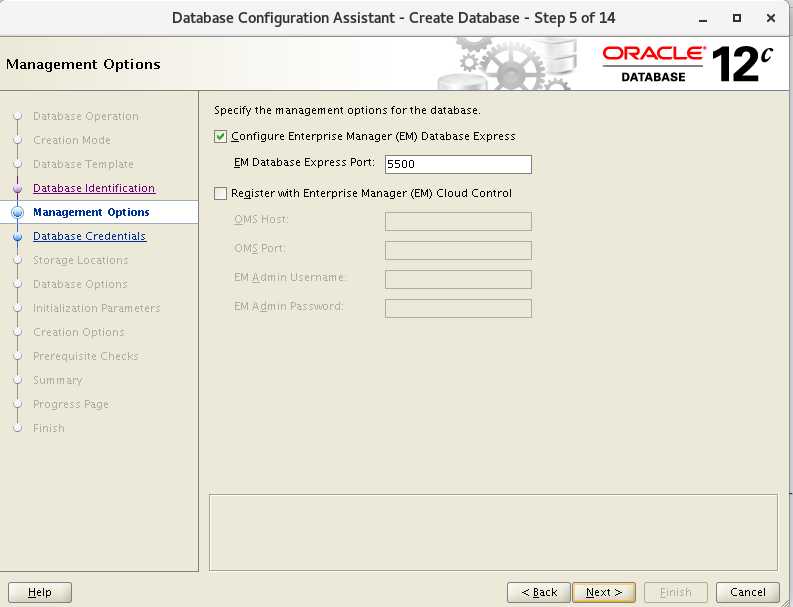
Task: Click the Finish step in sidebar
Action: pos(49,428)
